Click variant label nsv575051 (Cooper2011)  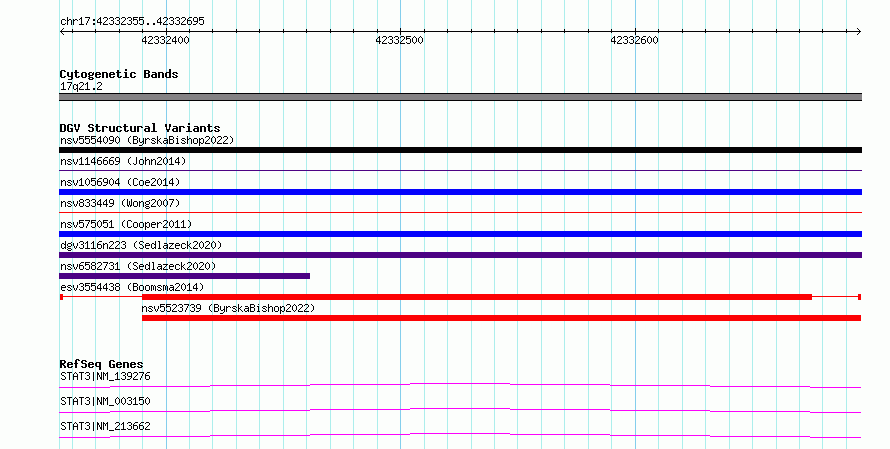(126, 224)
